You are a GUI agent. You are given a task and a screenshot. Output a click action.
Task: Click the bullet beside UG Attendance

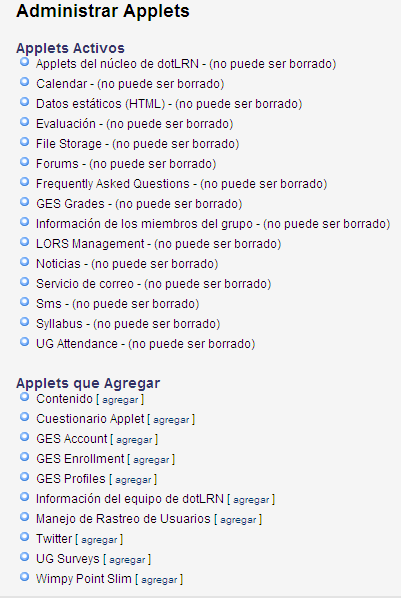(24, 341)
